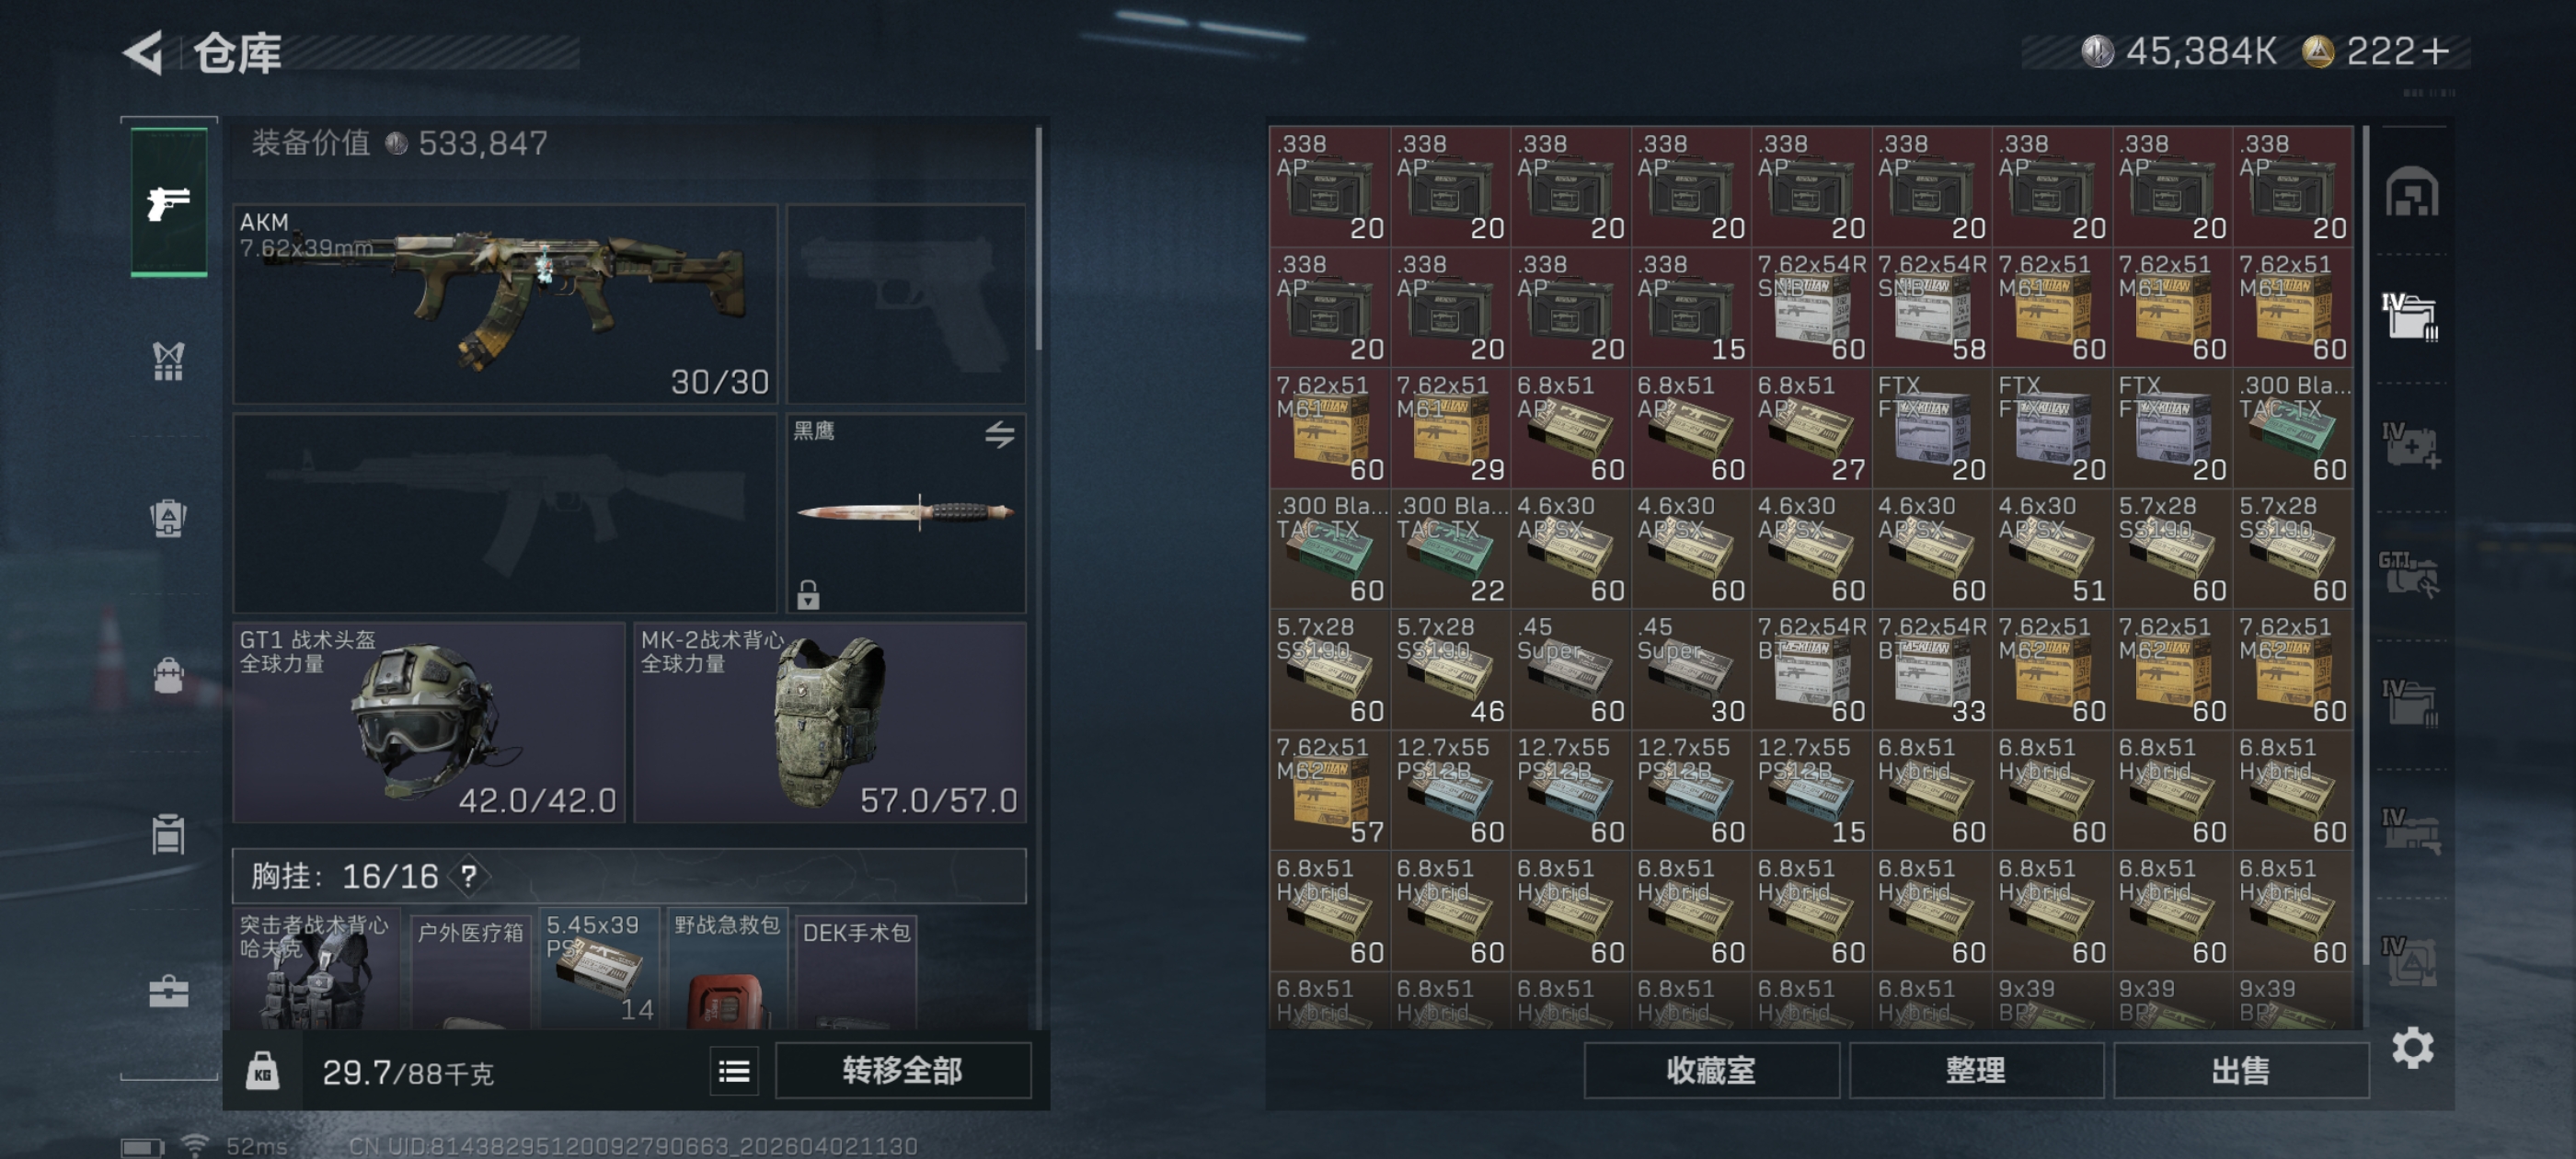
Task: Select the main stash container icon at top right
Action: pyautogui.click(x=2411, y=191)
